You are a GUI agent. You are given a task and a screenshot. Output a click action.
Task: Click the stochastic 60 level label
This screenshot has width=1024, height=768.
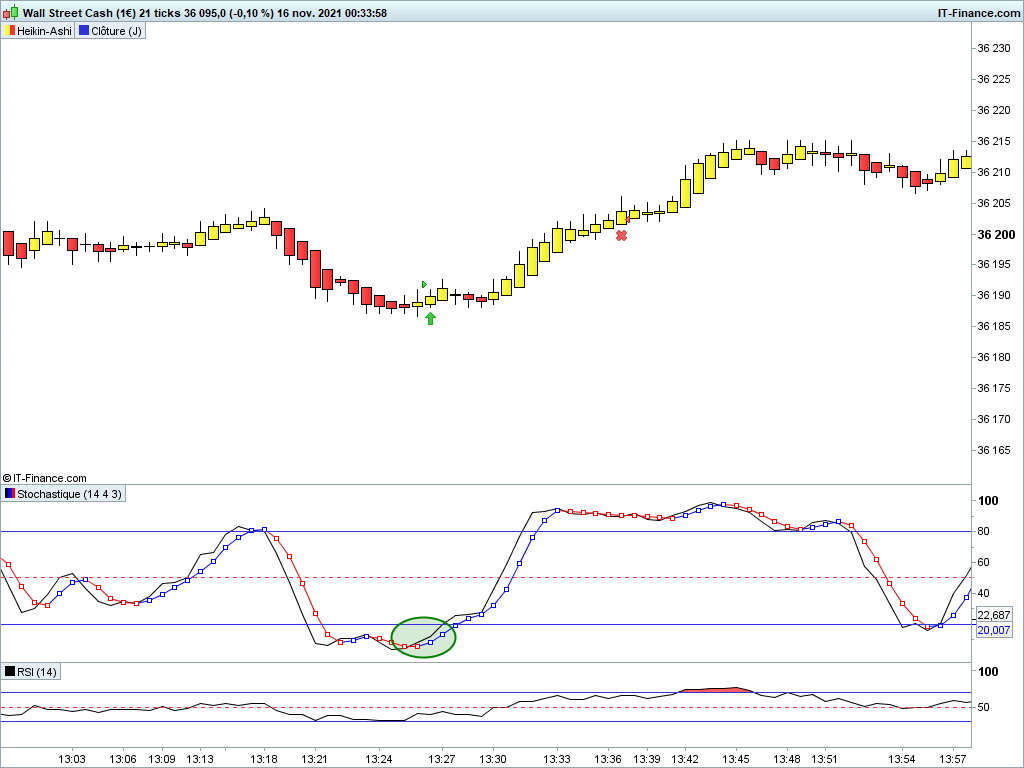point(984,562)
